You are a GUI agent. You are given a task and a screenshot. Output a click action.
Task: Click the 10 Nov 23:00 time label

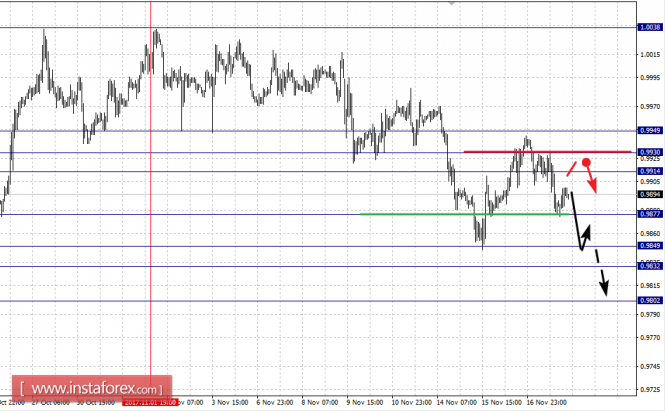[411, 402]
